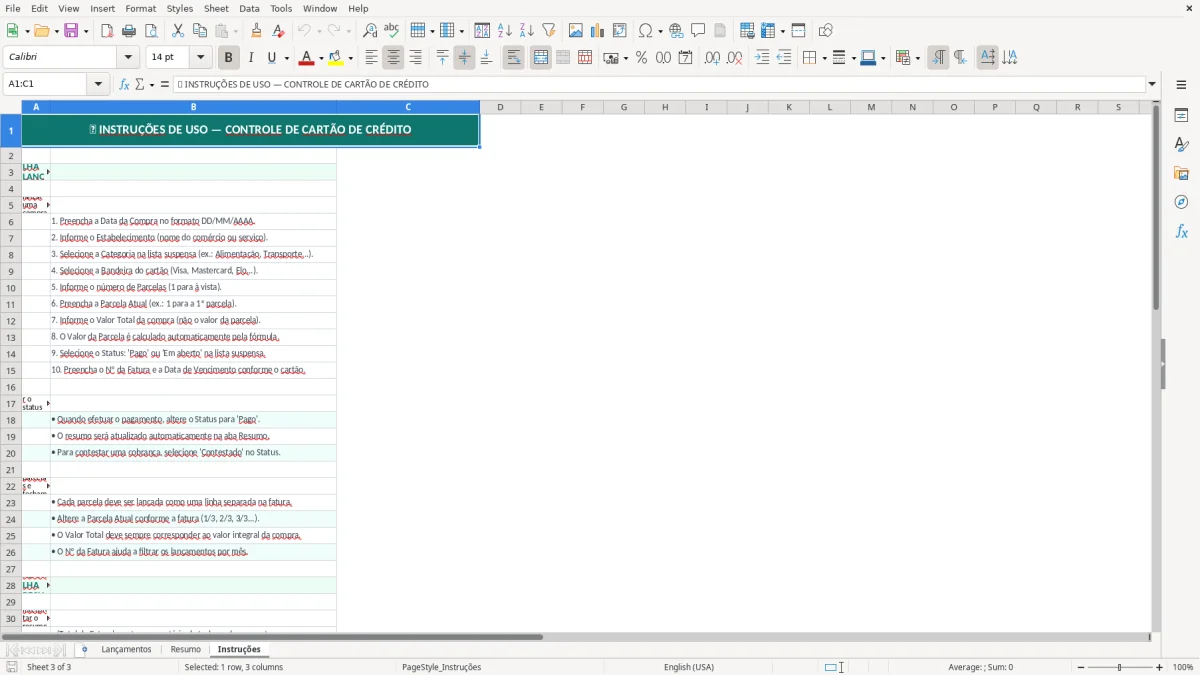1200x675 pixels.
Task: Add a decimal place
Action: click(712, 58)
